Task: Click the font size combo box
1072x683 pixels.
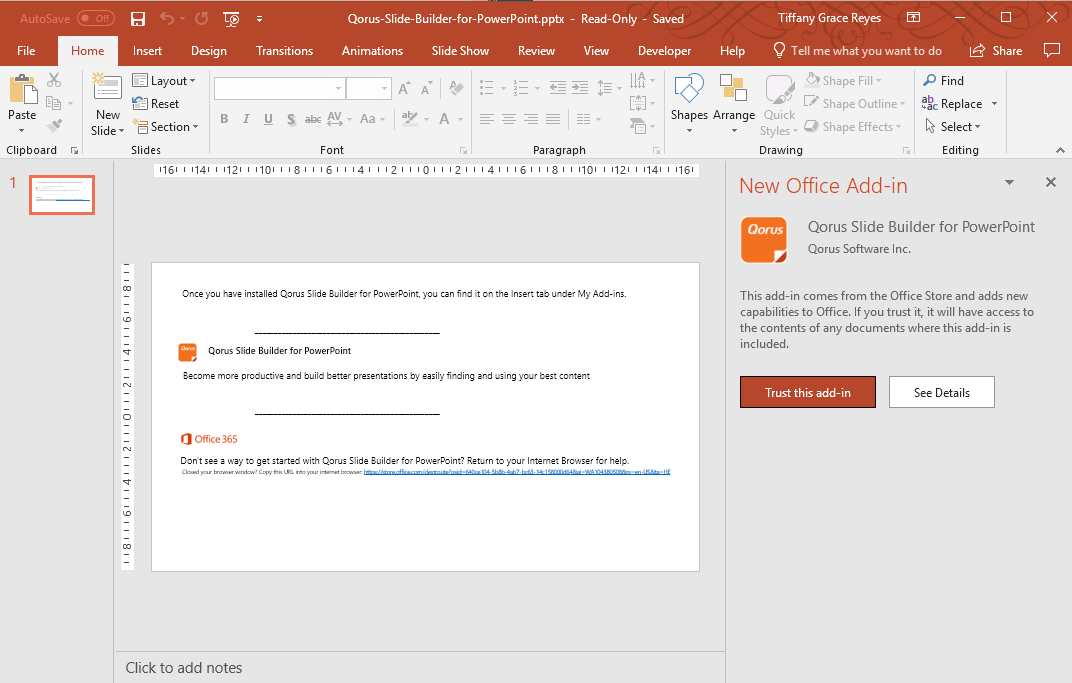Action: (x=368, y=88)
